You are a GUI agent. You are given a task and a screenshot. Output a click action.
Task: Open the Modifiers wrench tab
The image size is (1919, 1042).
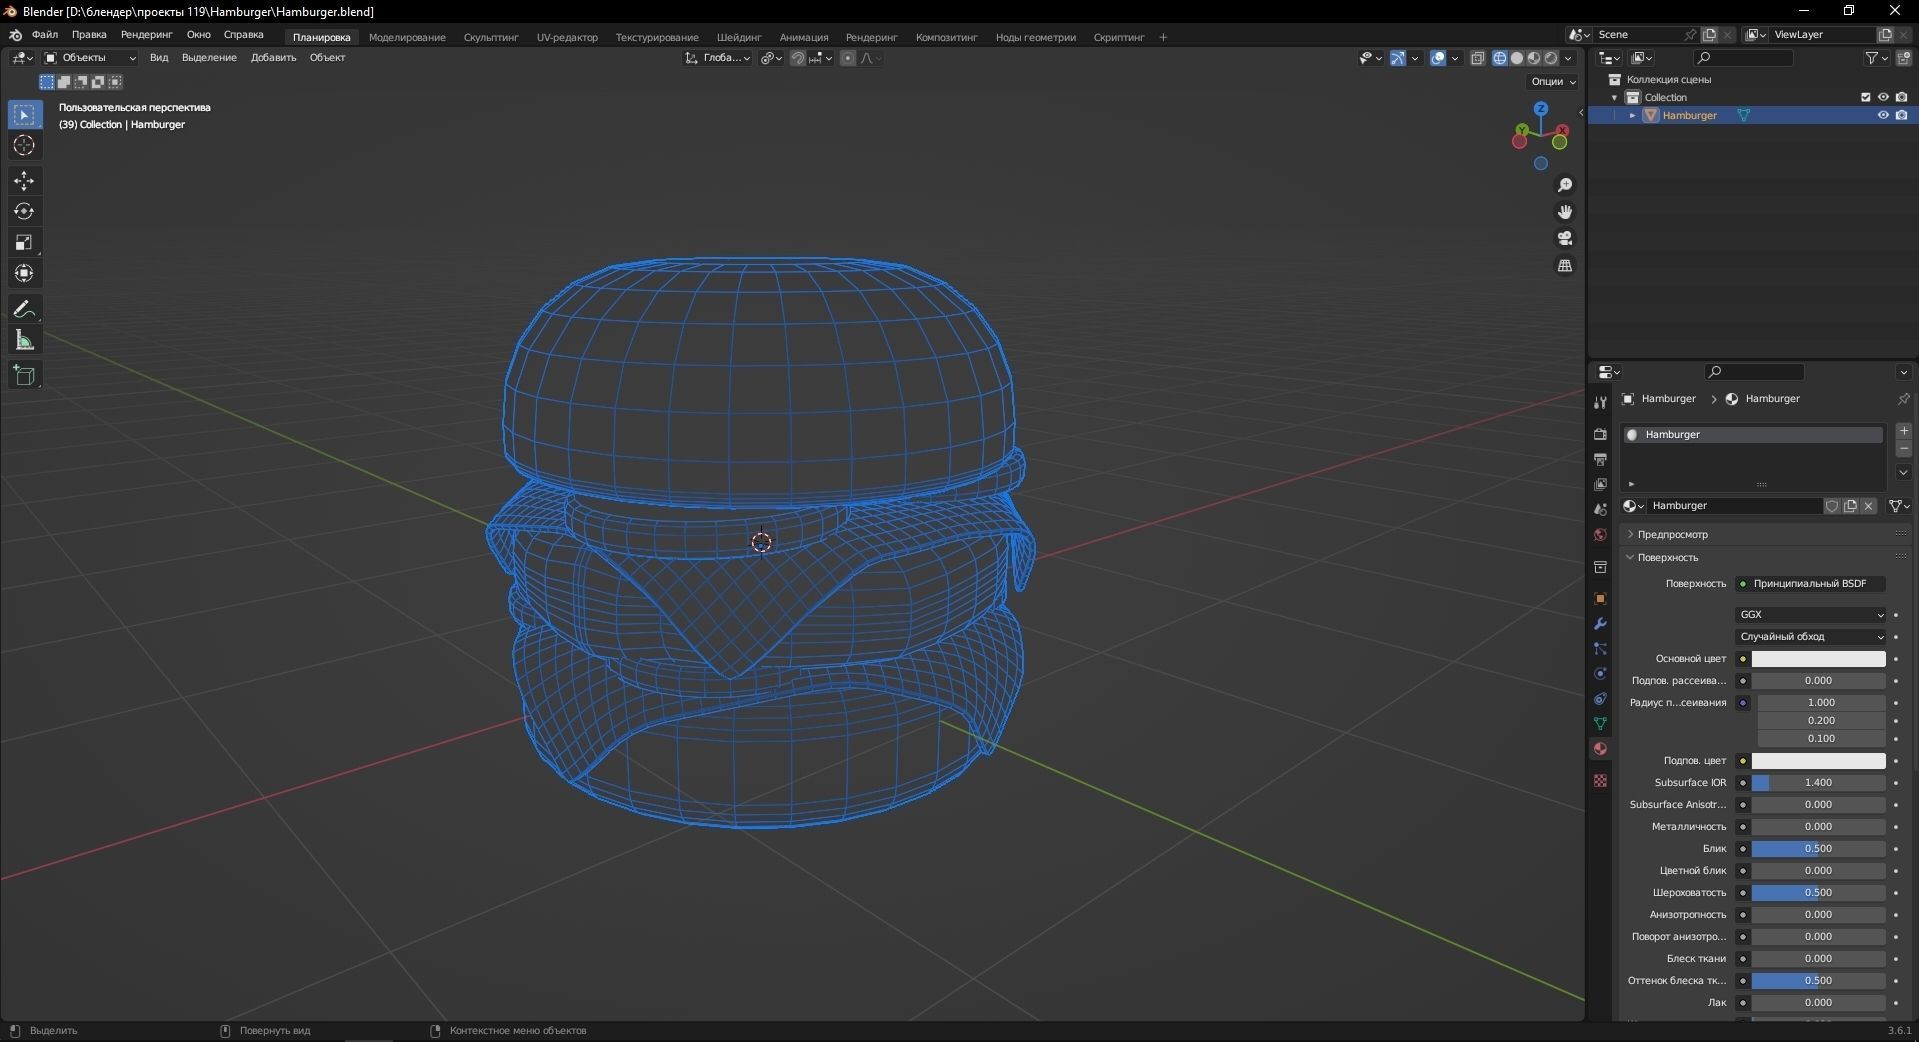(x=1600, y=624)
